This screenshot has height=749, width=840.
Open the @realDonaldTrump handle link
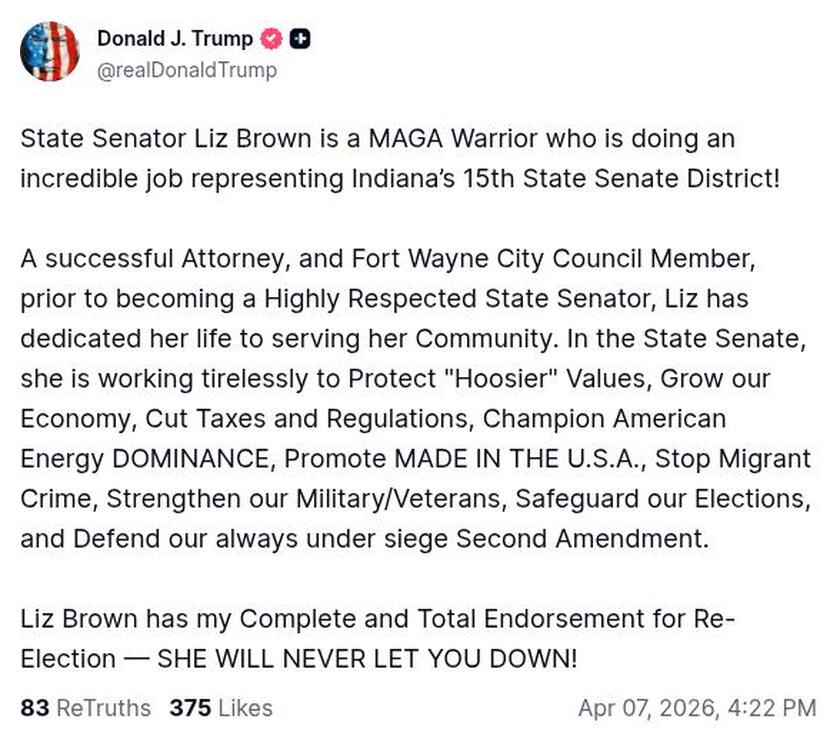pyautogui.click(x=187, y=70)
